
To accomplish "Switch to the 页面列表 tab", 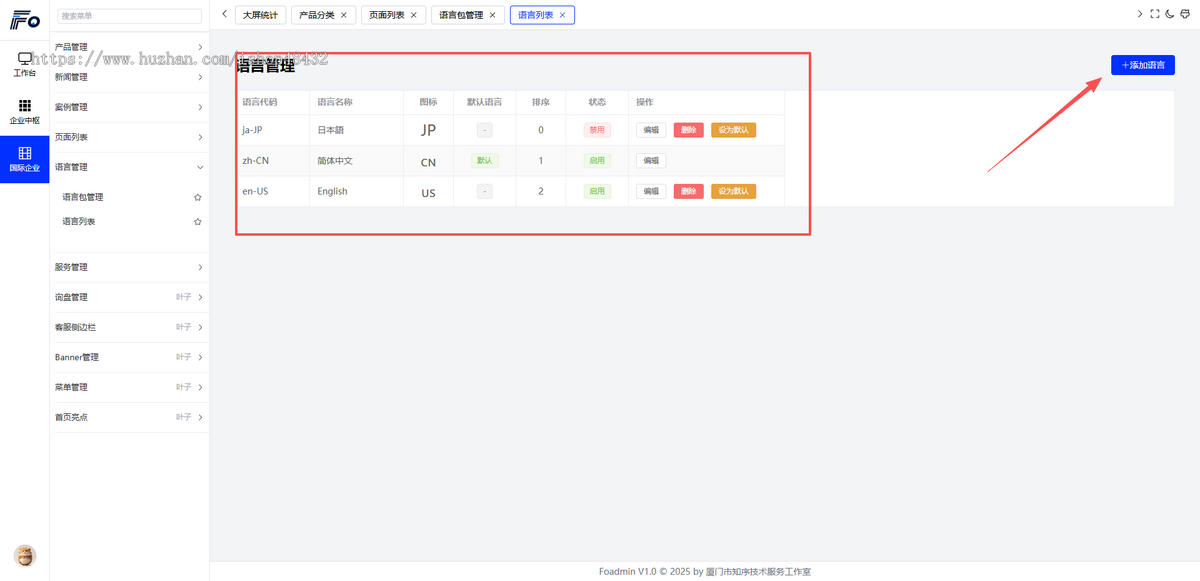I will point(386,15).
